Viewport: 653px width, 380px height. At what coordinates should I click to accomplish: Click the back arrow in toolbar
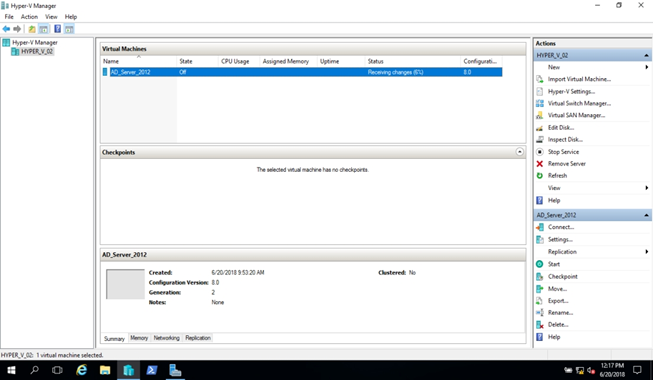tap(6, 29)
